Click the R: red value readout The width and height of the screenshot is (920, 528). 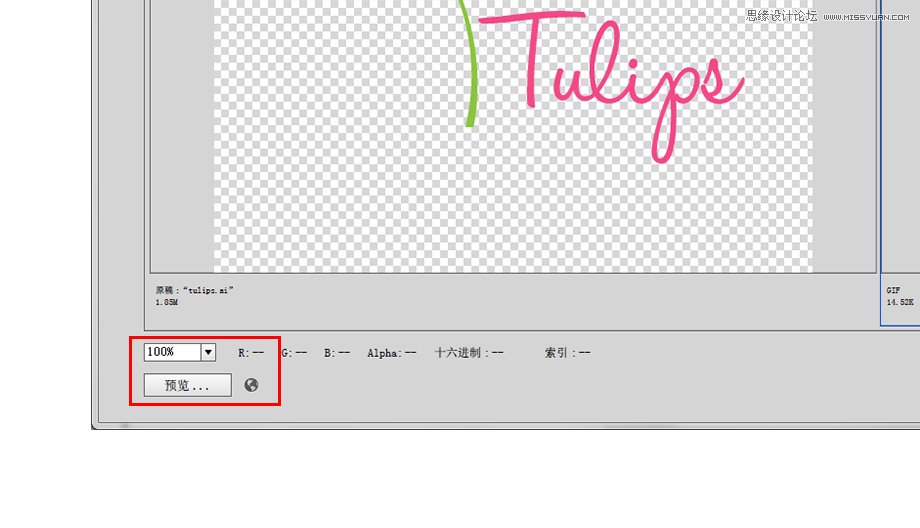tap(251, 353)
